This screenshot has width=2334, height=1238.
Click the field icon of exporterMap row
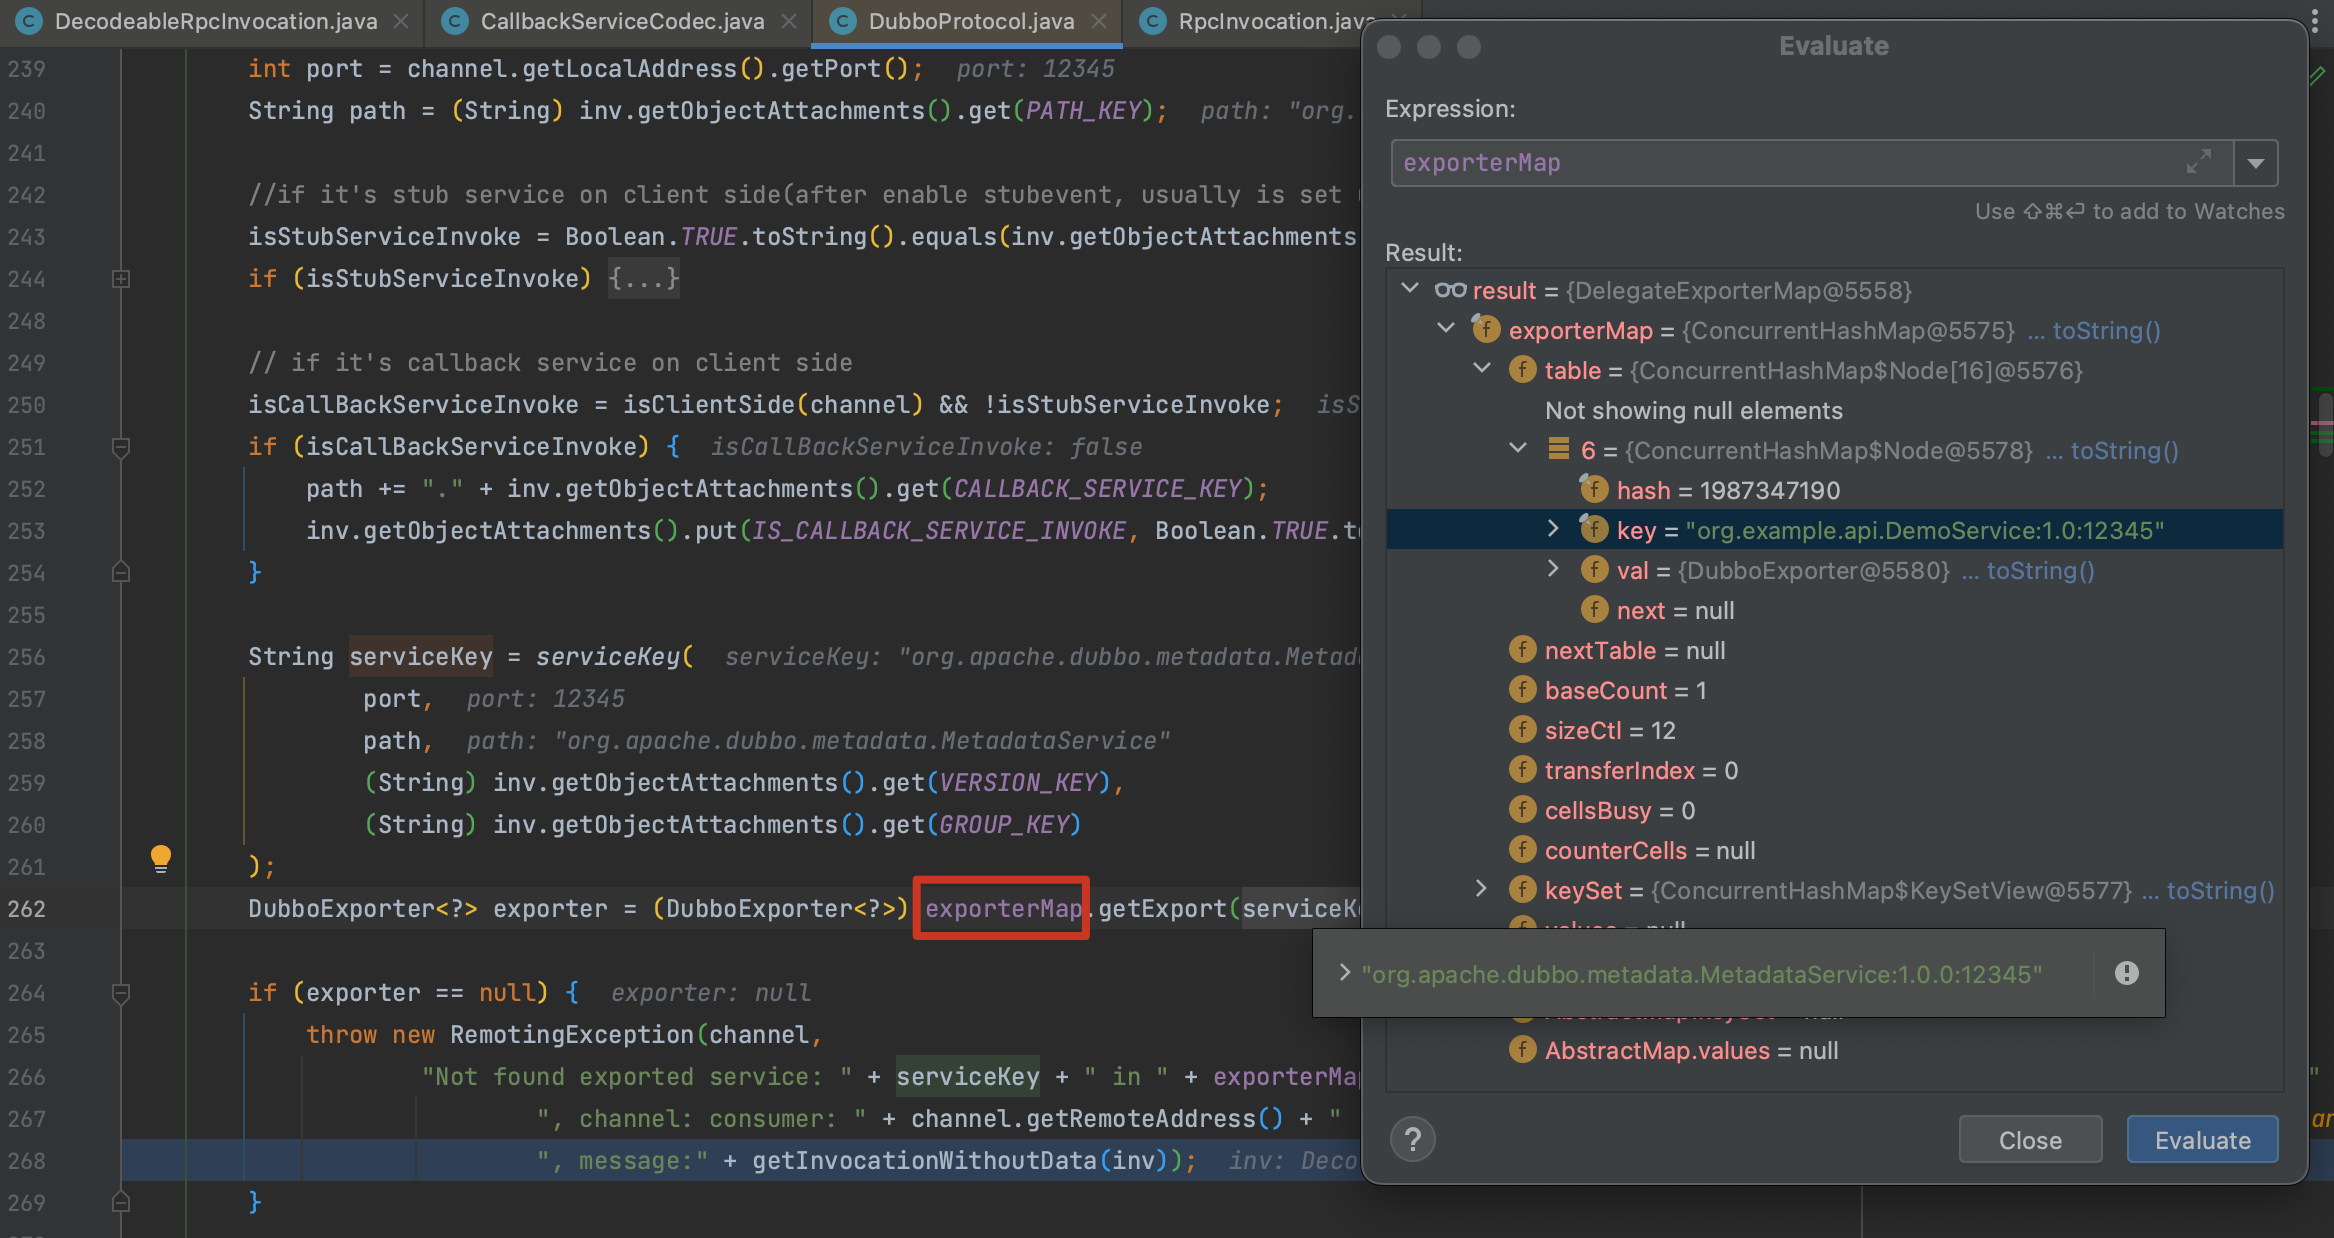coord(1486,328)
